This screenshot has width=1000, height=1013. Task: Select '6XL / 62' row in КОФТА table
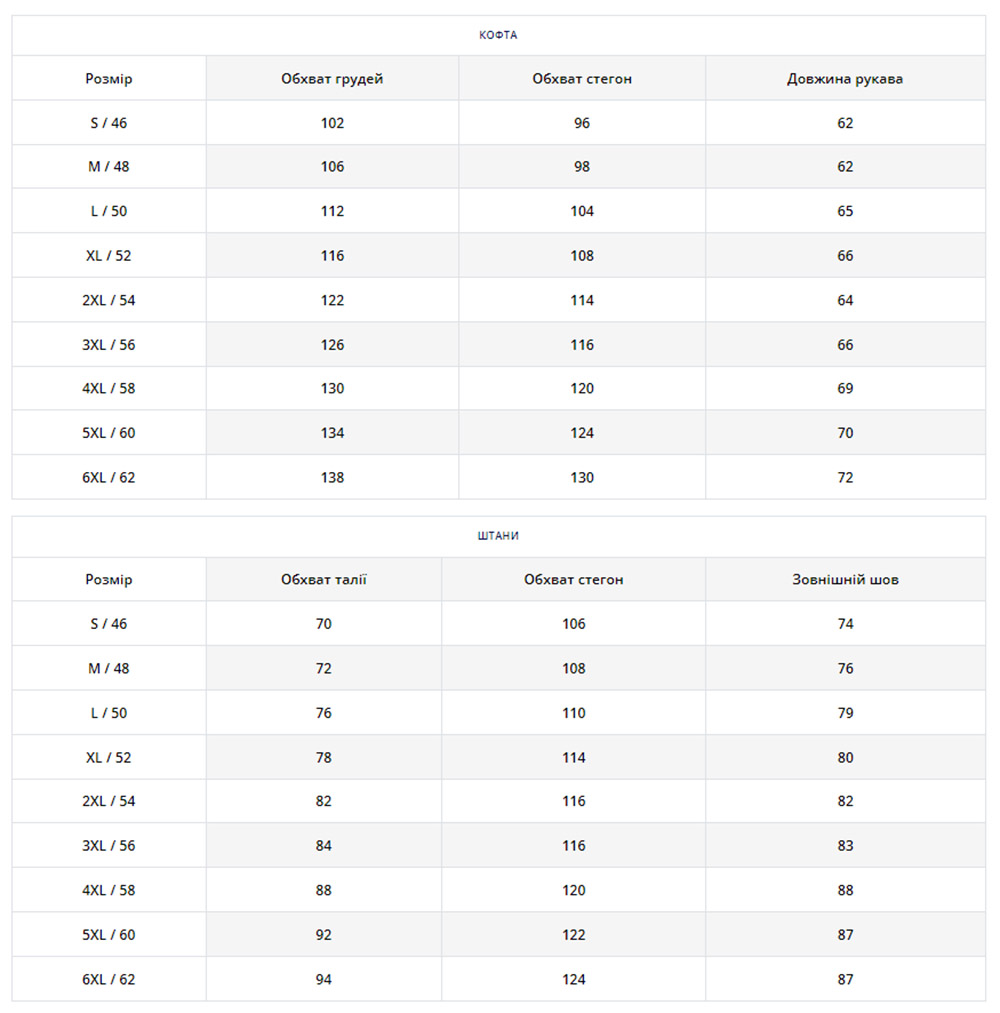[109, 478]
